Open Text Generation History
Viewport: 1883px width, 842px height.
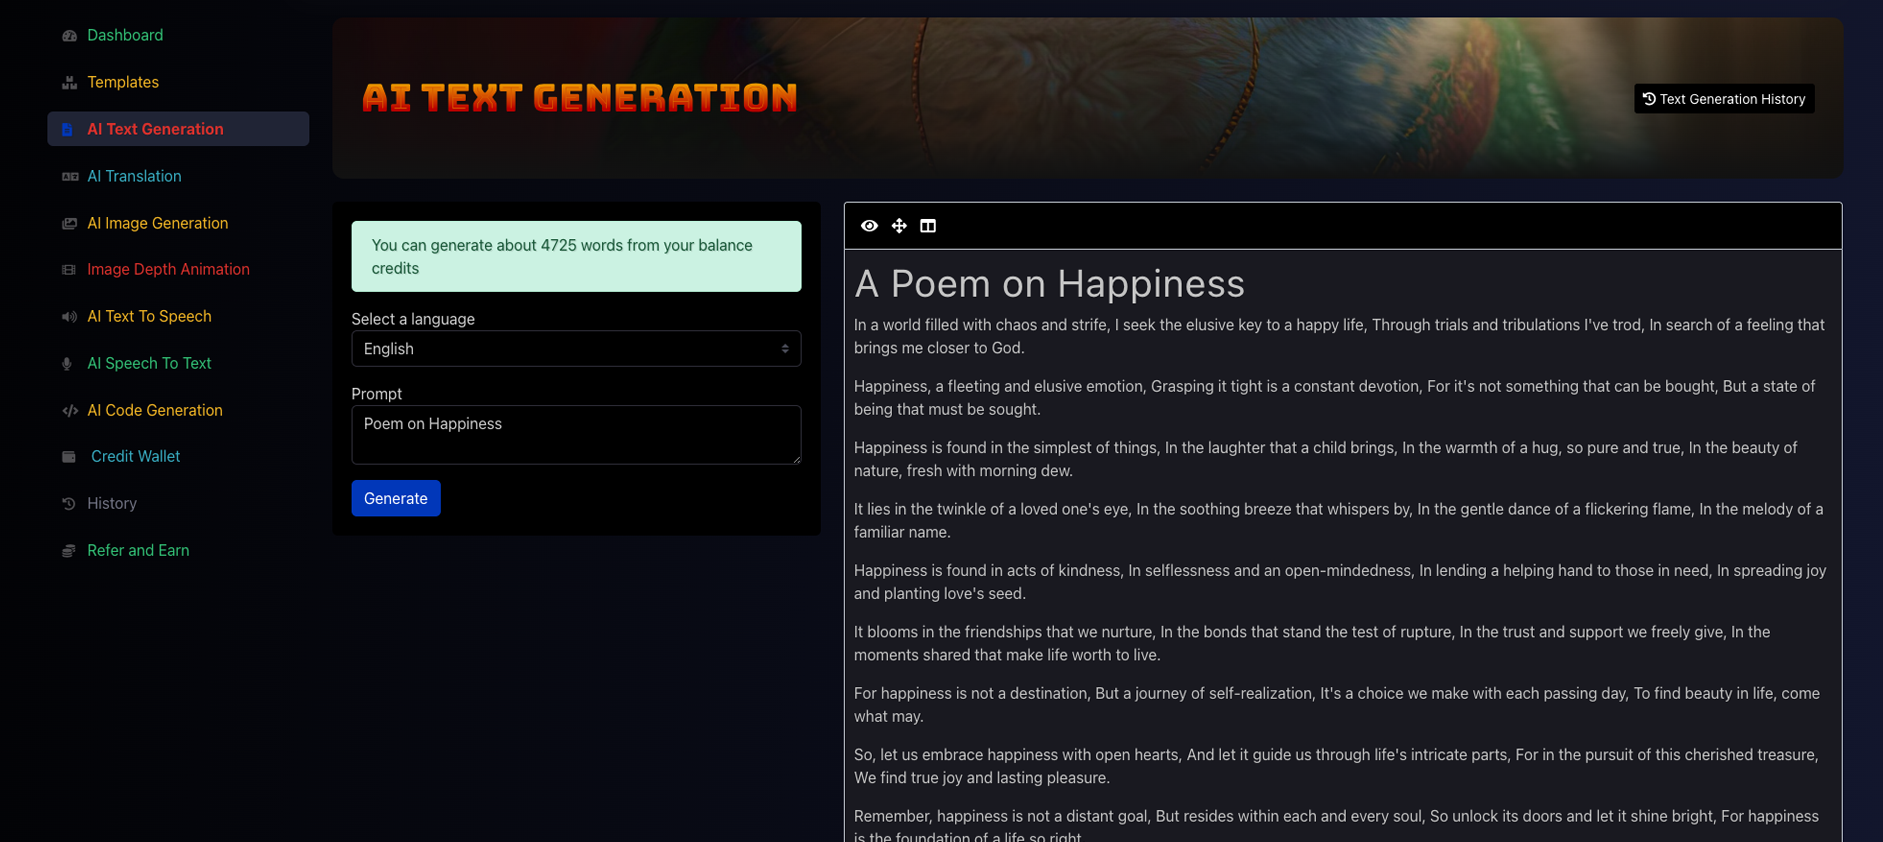coord(1723,99)
